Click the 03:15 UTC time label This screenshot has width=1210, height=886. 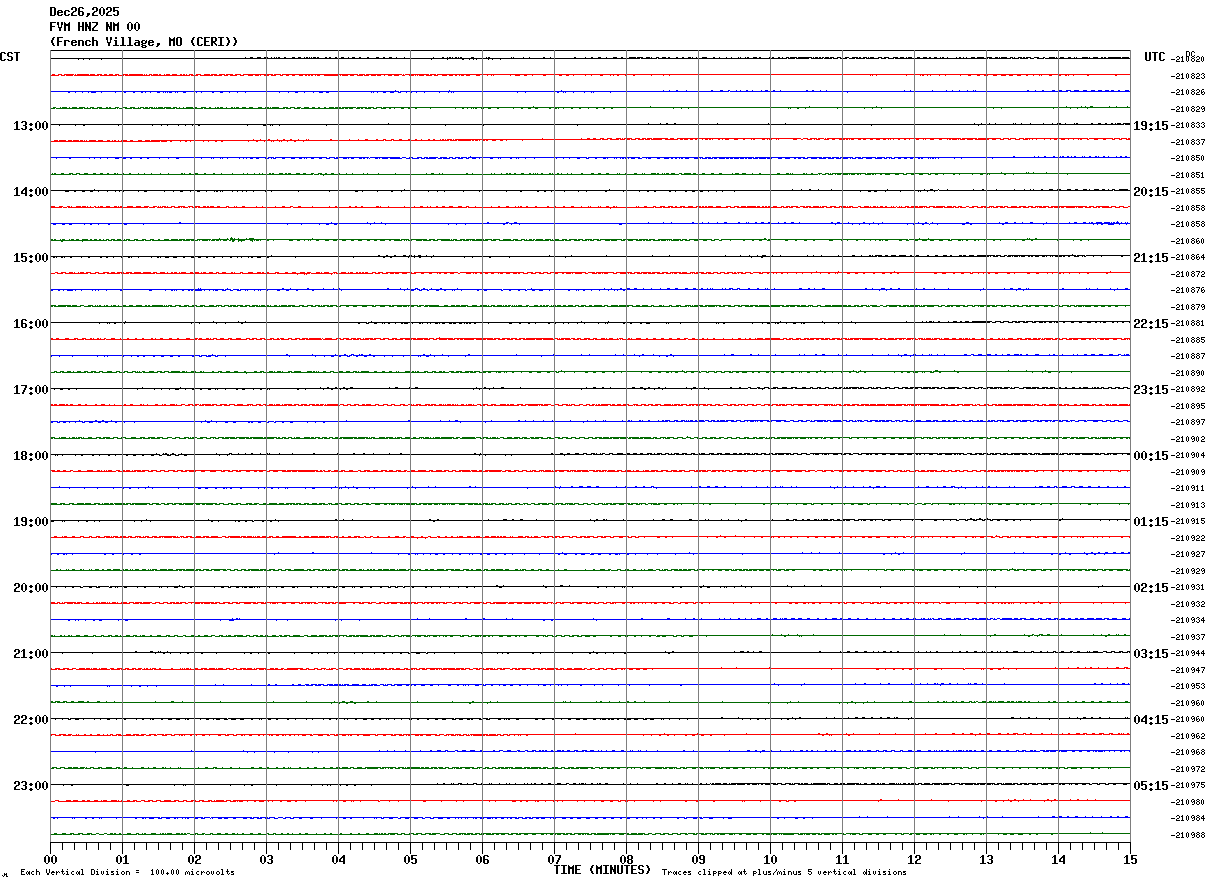1151,654
